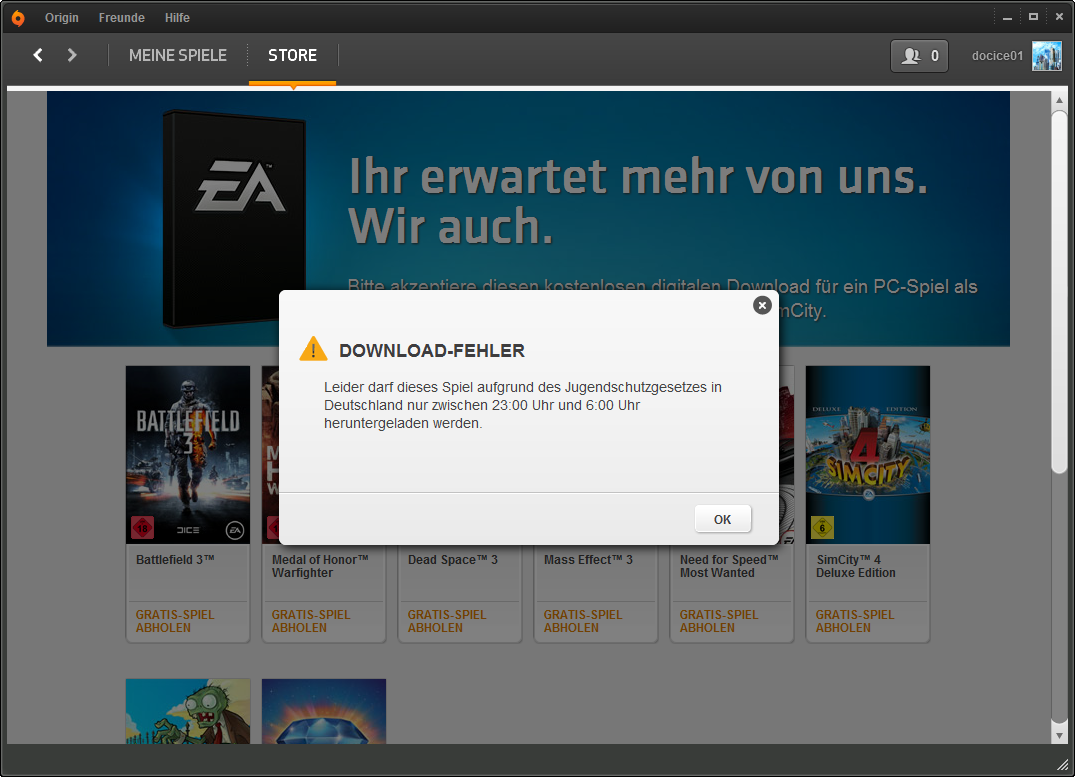Select the Store tab
The height and width of the screenshot is (777, 1075).
tap(292, 55)
